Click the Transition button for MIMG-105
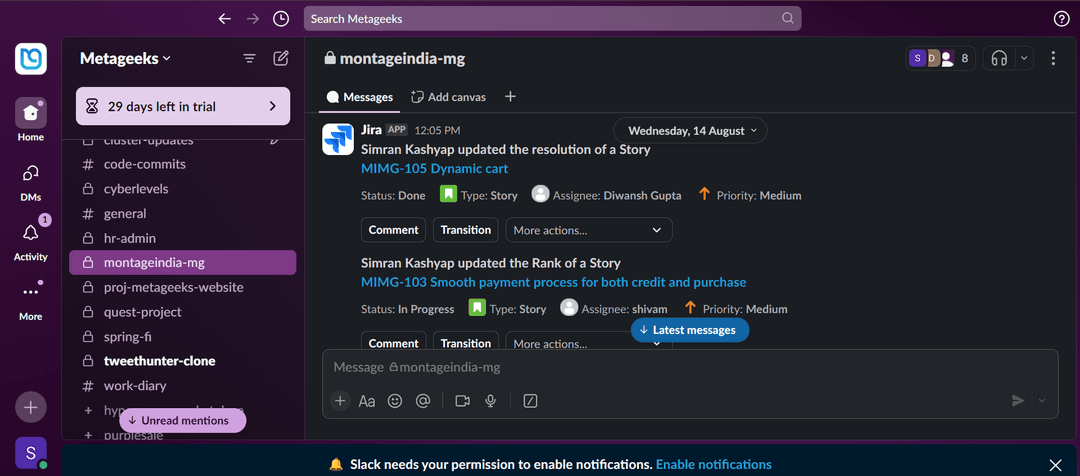 pyautogui.click(x=466, y=230)
